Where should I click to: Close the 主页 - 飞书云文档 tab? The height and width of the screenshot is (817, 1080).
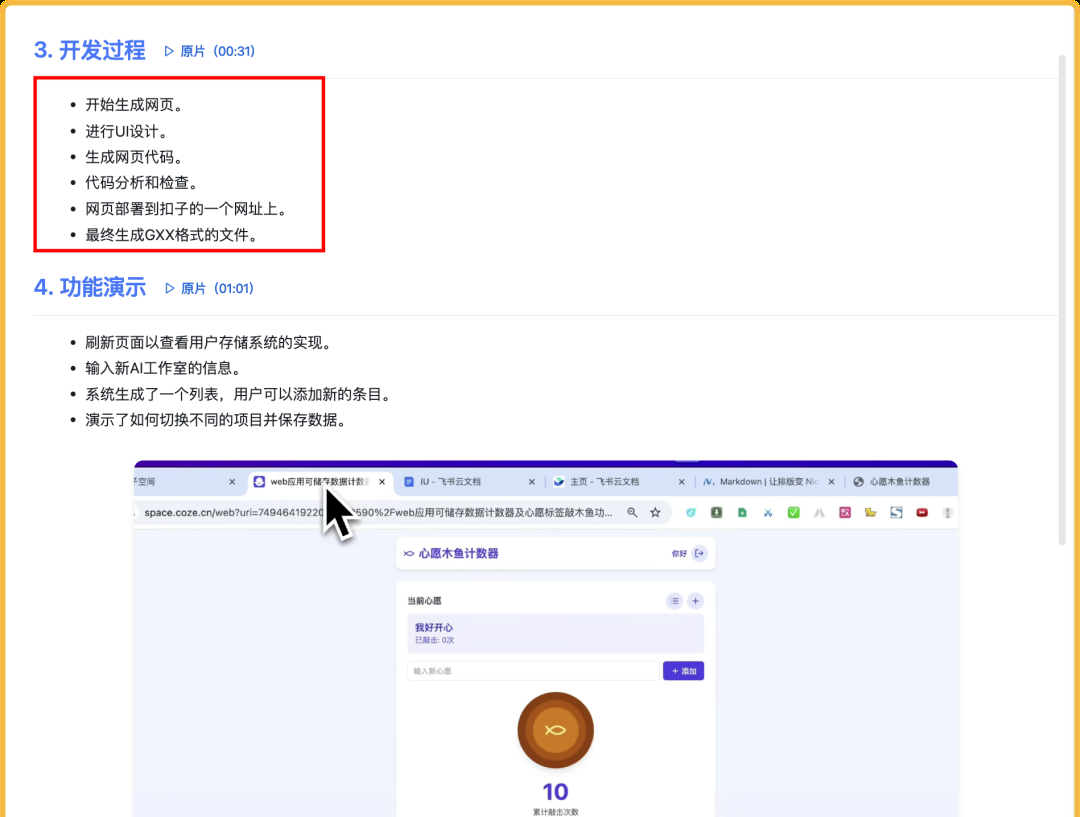[681, 482]
